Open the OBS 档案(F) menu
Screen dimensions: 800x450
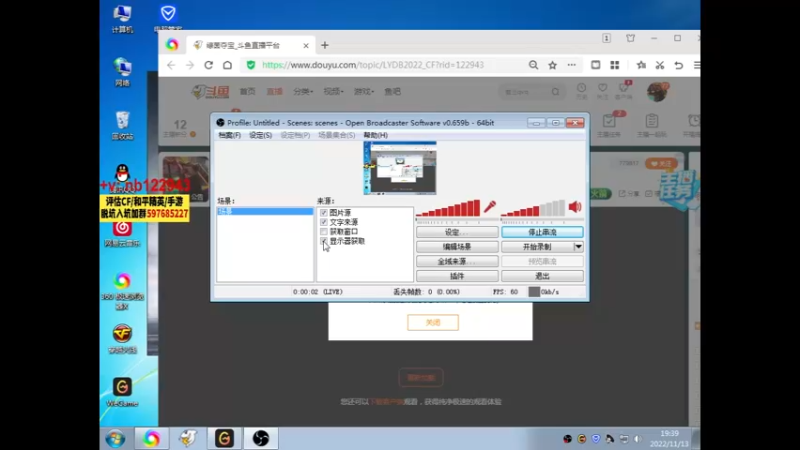point(229,135)
